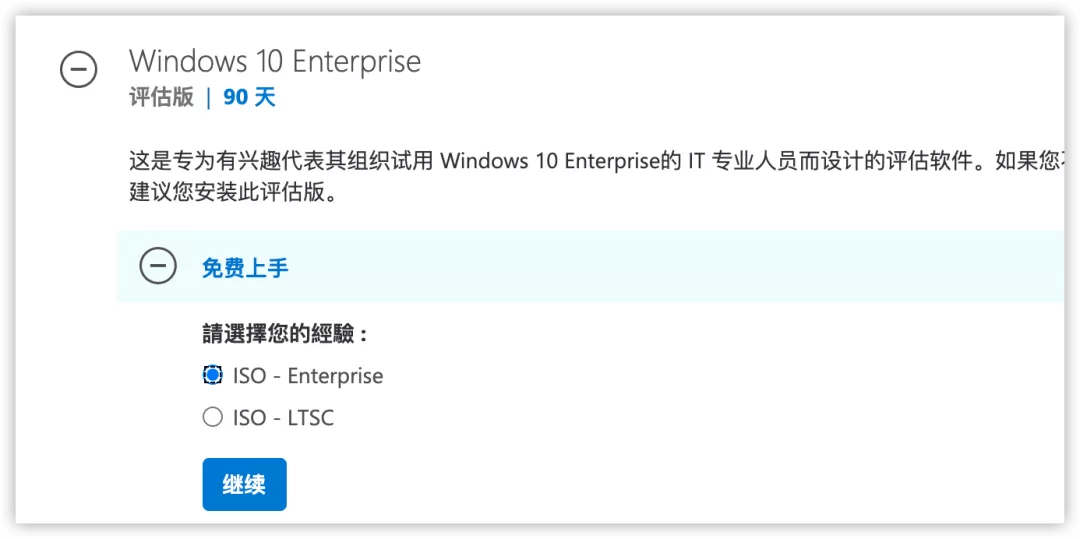Choose the ISO - Enterprise label text
The height and width of the screenshot is (539, 1080).
click(x=308, y=376)
